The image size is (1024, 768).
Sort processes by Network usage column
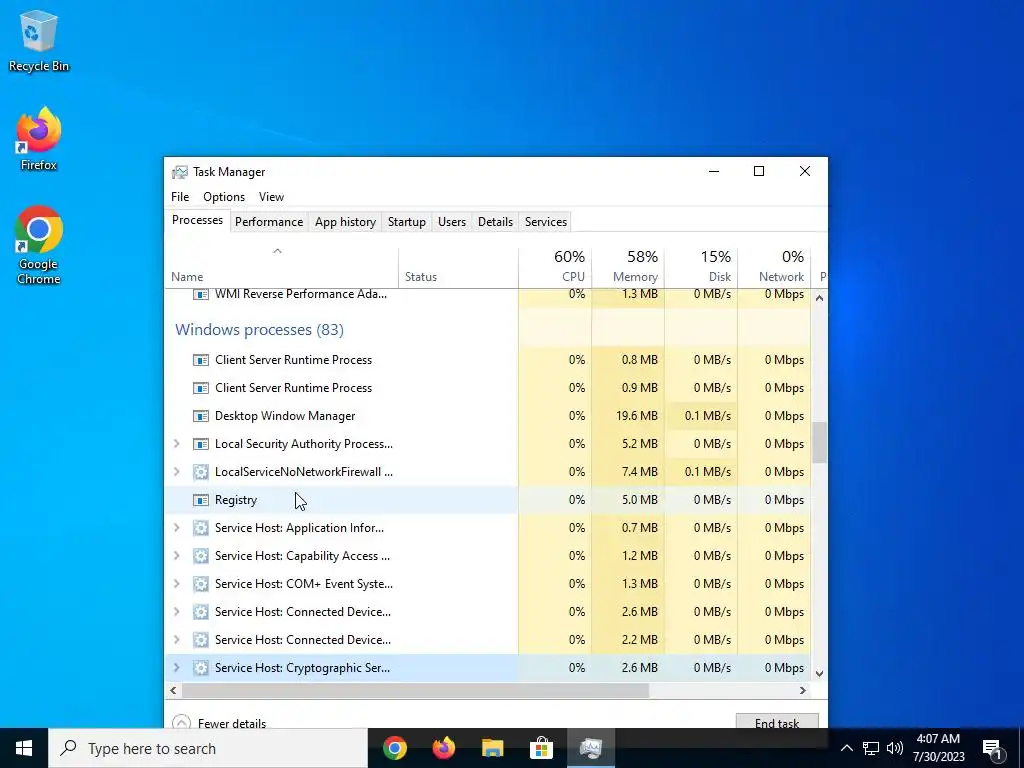tap(775, 267)
